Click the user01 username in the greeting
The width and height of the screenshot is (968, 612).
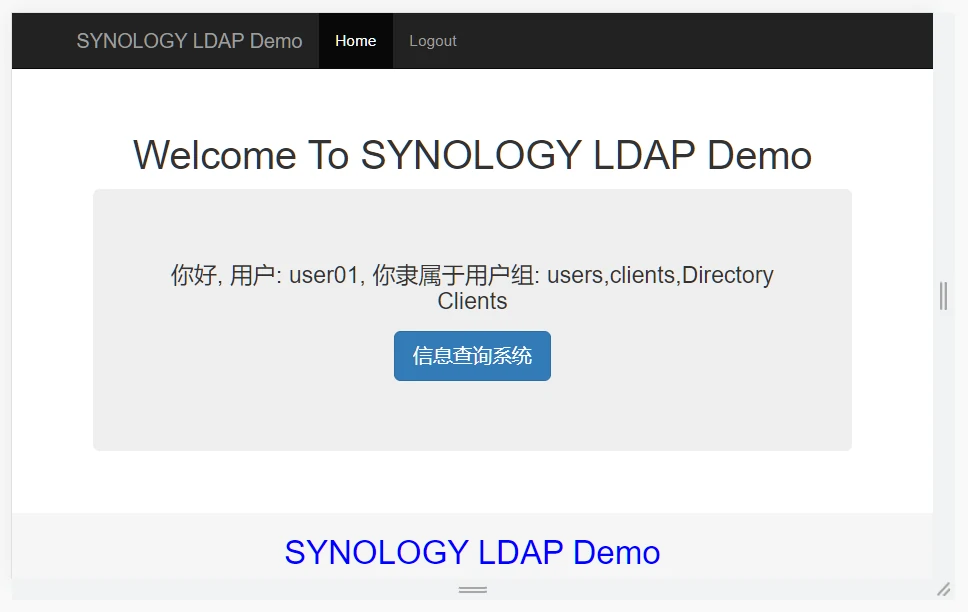click(x=323, y=276)
